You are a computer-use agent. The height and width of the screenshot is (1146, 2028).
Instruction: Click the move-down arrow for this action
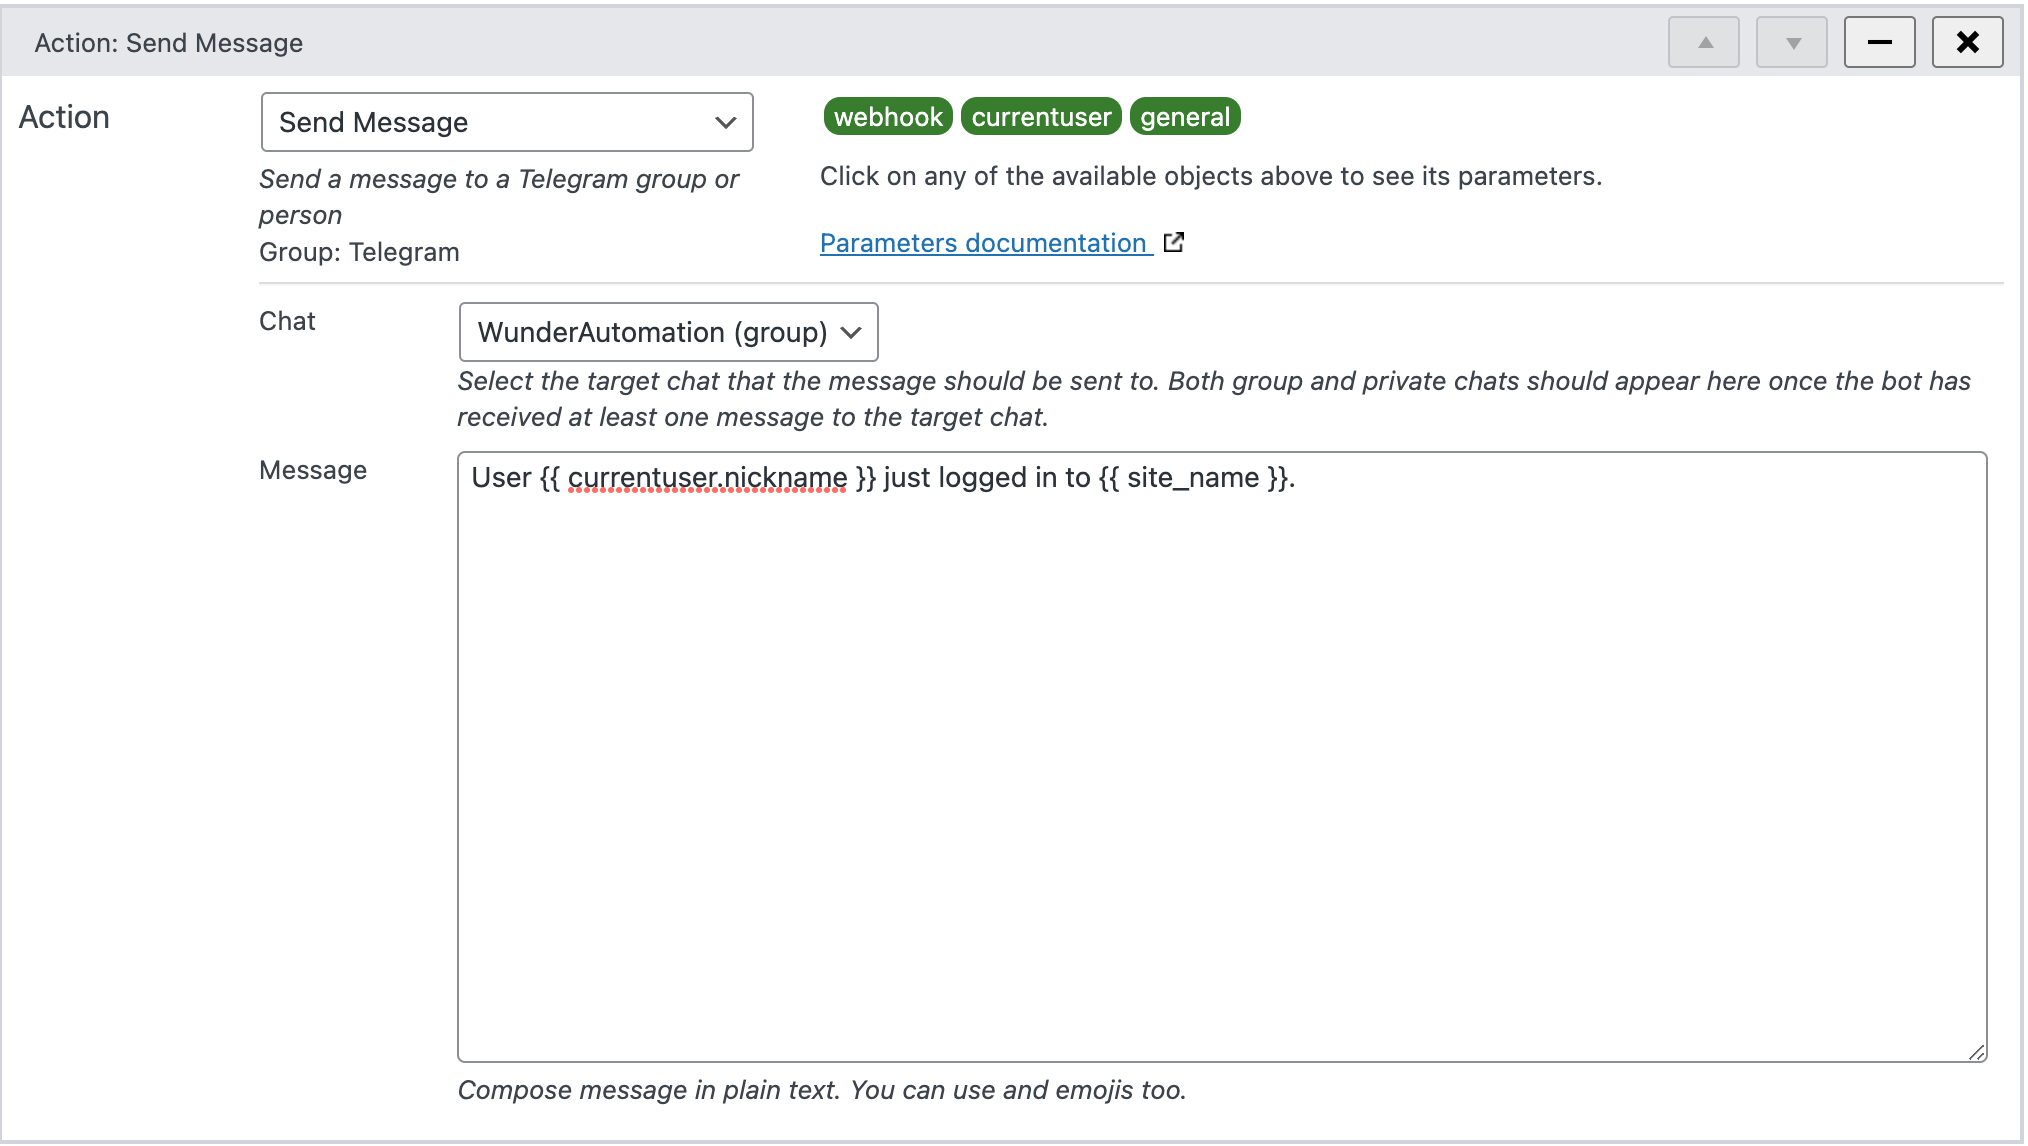coord(1792,42)
